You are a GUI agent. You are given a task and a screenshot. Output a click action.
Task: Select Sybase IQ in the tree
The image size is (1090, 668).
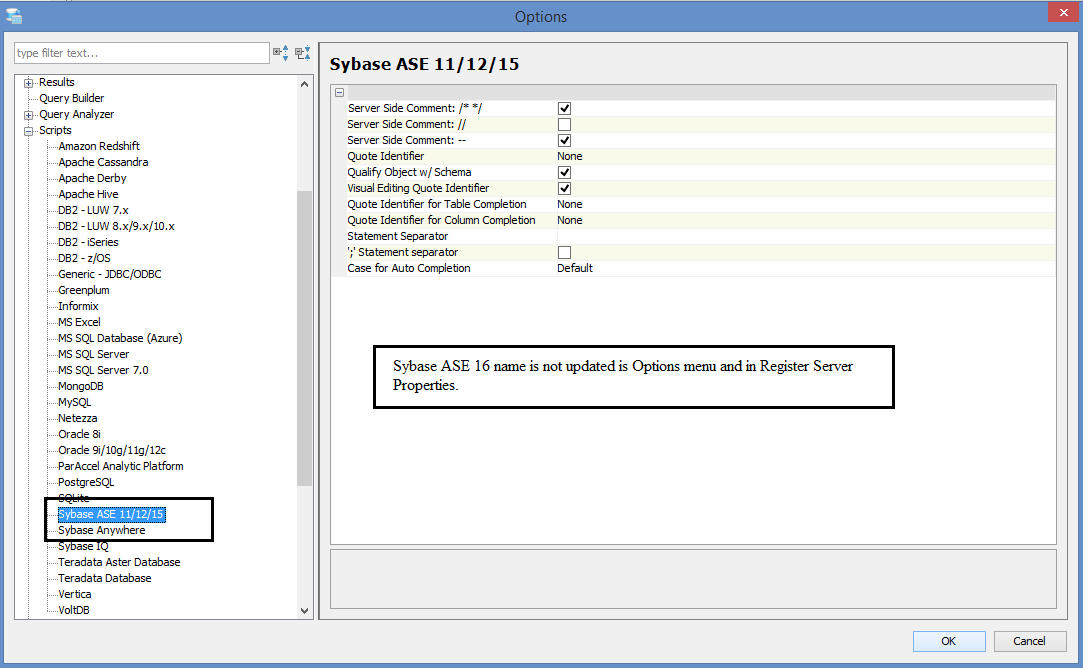tap(83, 546)
